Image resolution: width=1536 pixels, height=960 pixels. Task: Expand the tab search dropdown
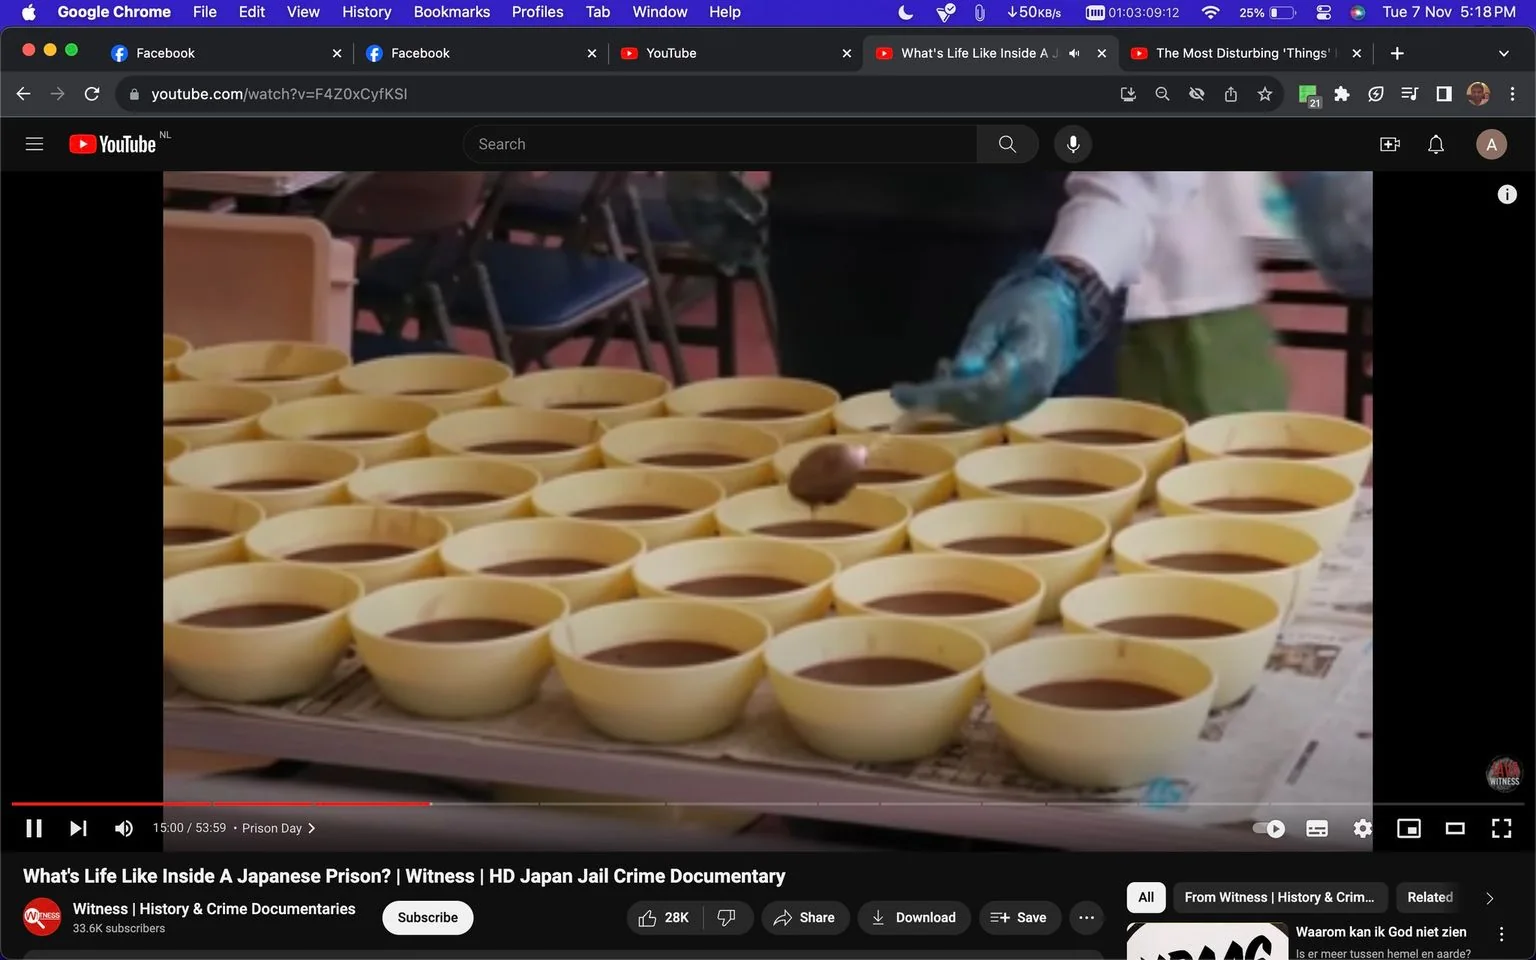coord(1504,53)
